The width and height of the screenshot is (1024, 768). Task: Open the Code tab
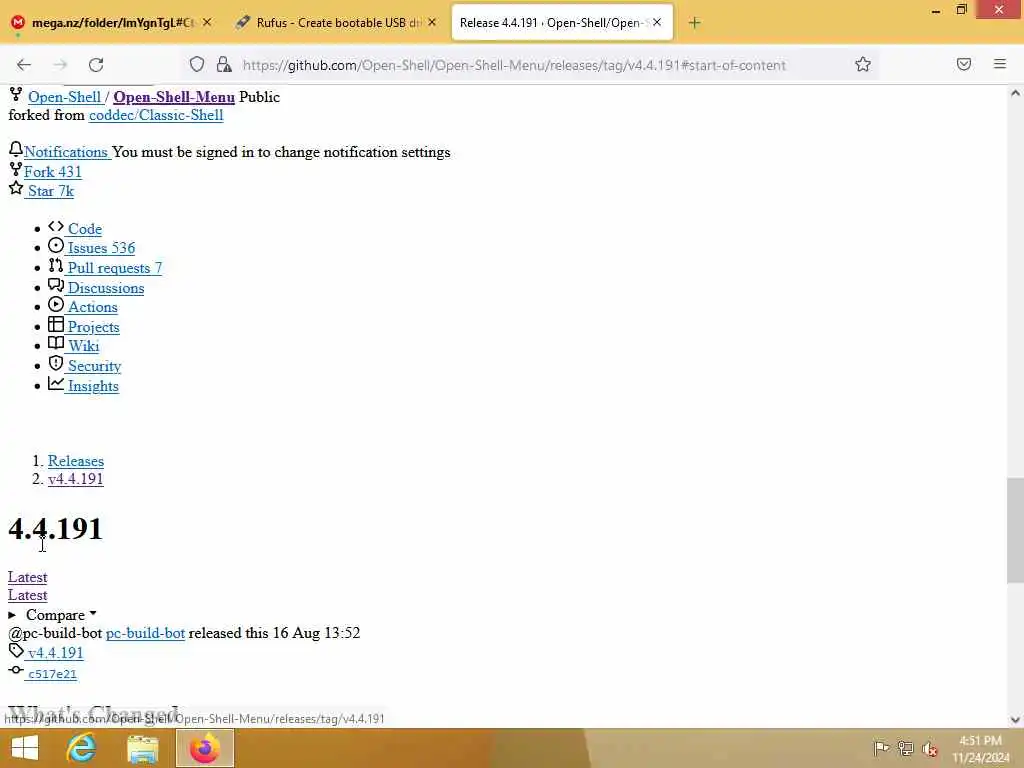[85, 229]
